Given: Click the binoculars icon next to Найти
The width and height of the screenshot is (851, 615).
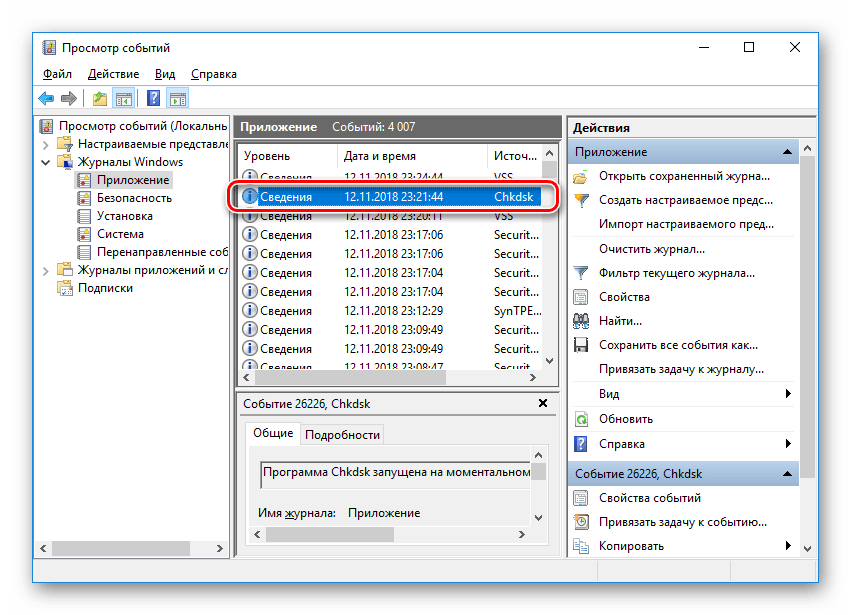Looking at the screenshot, I should click(x=580, y=321).
